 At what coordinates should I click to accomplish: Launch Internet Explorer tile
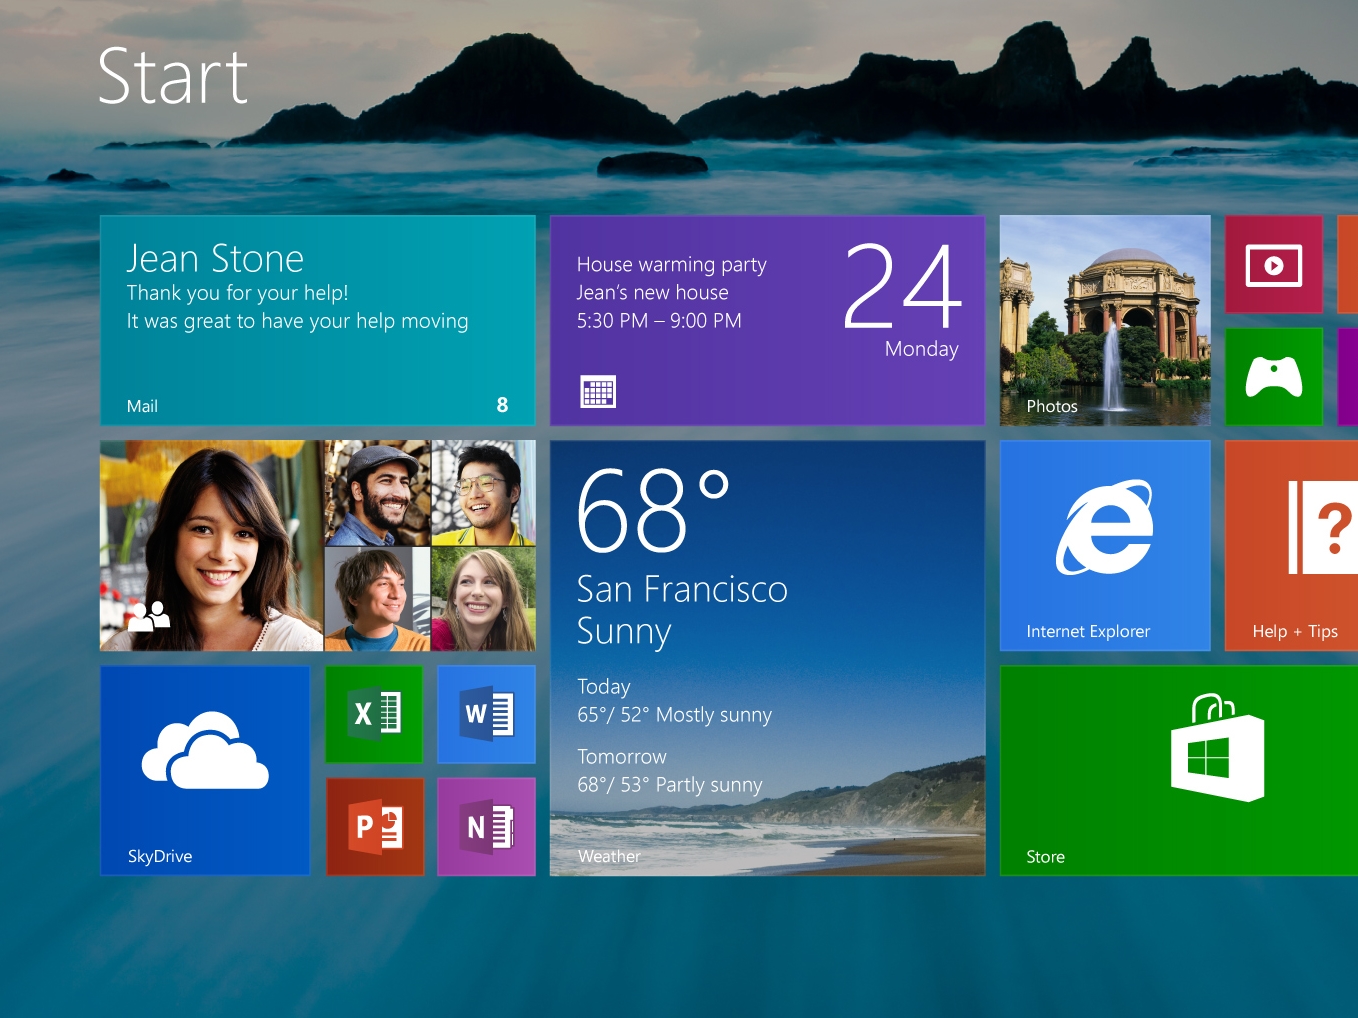coord(1105,546)
